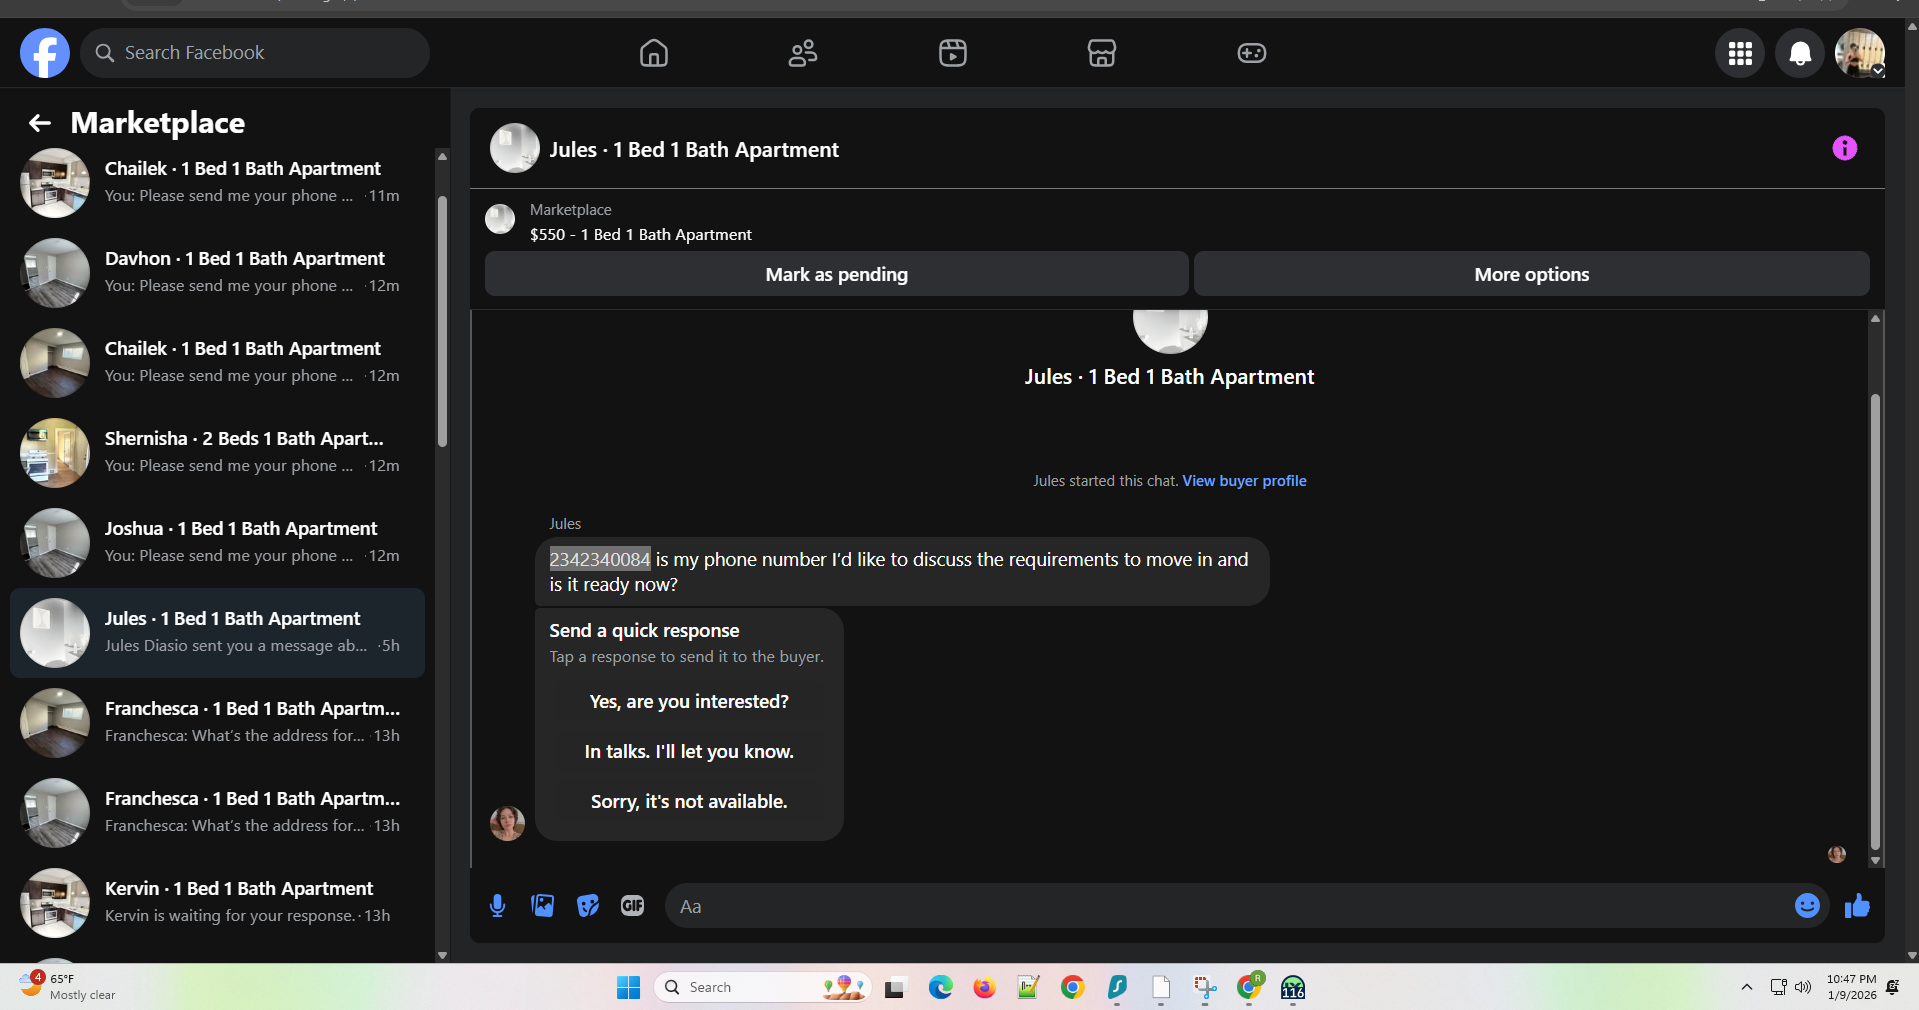The image size is (1919, 1010).
Task: Open the Gaming controller icon in top navigation
Action: point(1252,53)
